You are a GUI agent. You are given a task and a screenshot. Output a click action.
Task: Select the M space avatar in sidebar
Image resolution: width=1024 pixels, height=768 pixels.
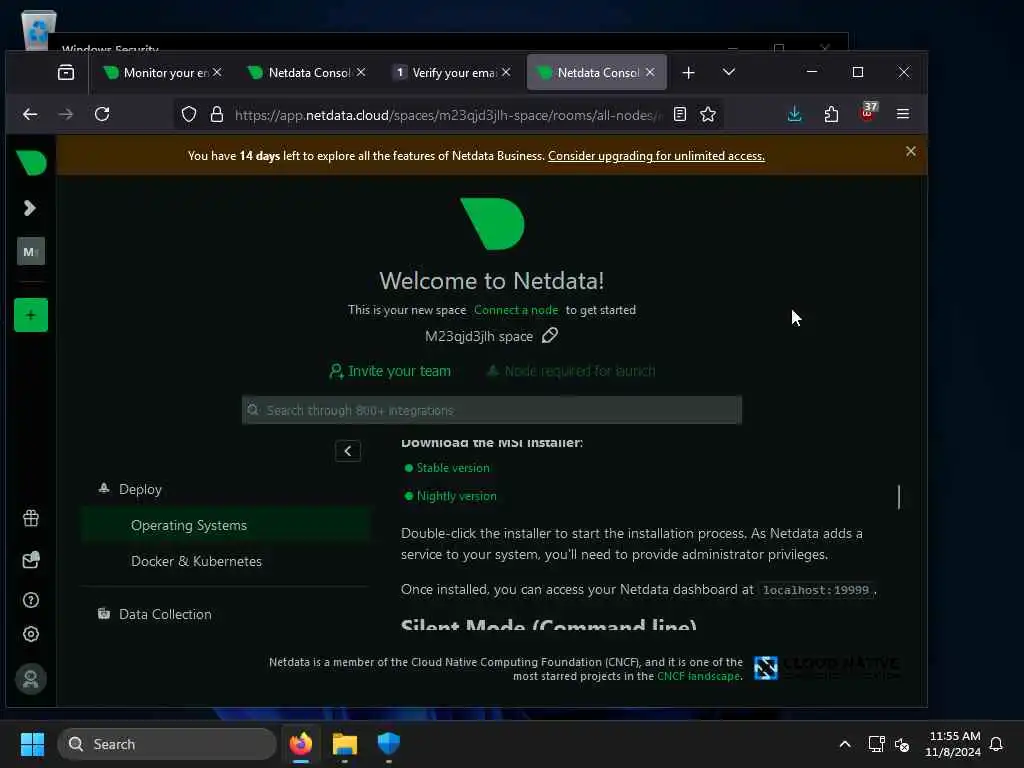click(31, 251)
